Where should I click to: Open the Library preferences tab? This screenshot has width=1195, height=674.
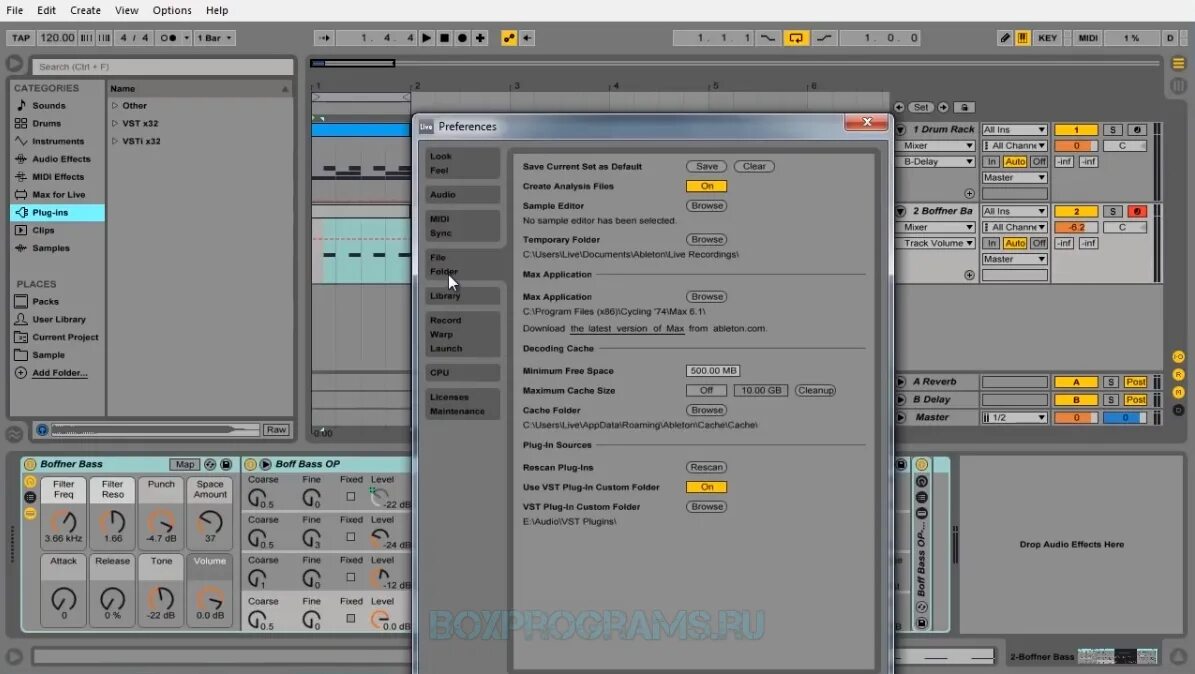pyautogui.click(x=462, y=296)
